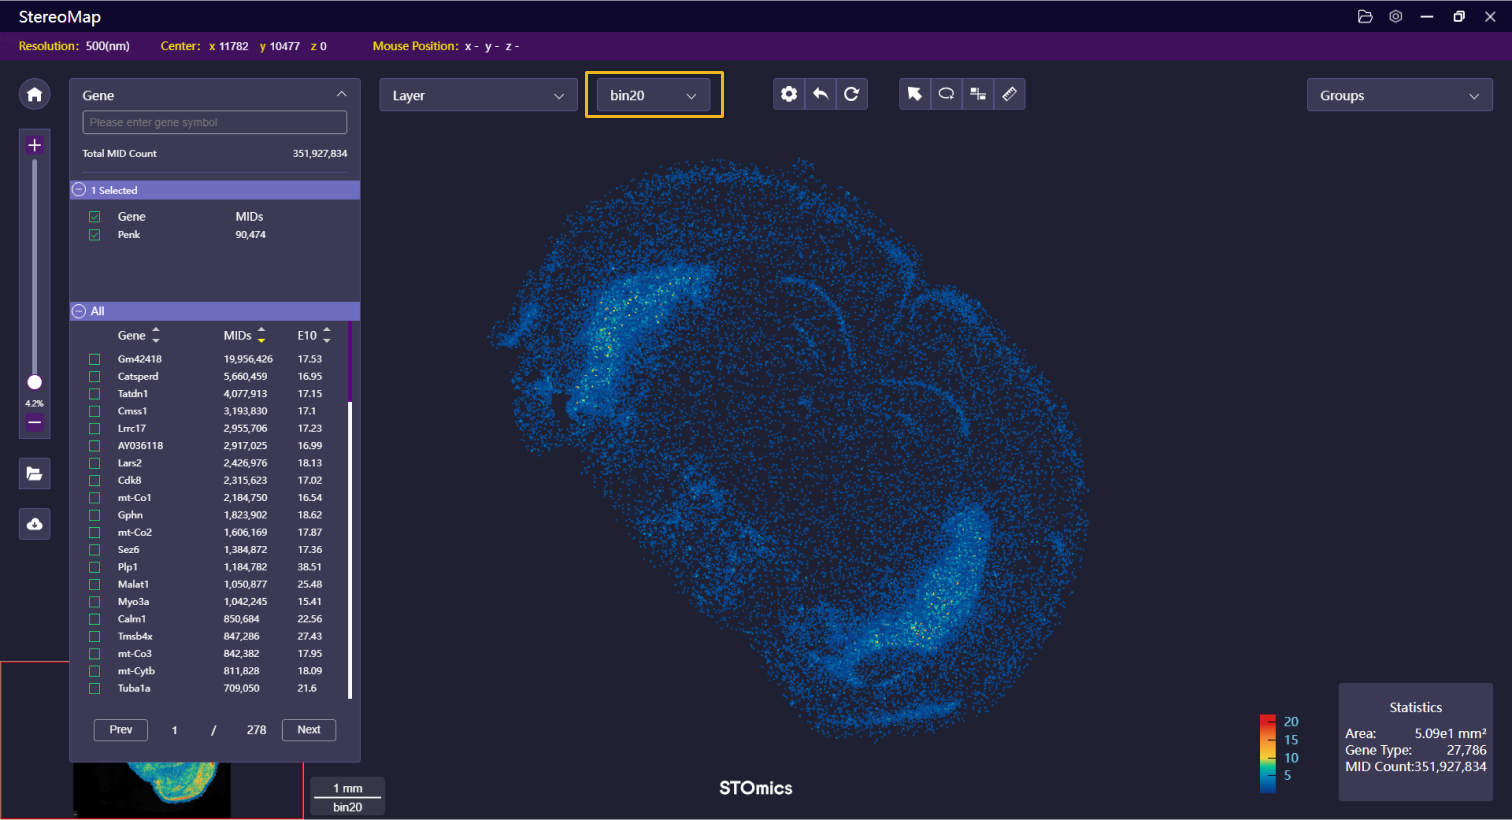The height and width of the screenshot is (820, 1512).
Task: Click the cloud download icon
Action: coord(34,524)
